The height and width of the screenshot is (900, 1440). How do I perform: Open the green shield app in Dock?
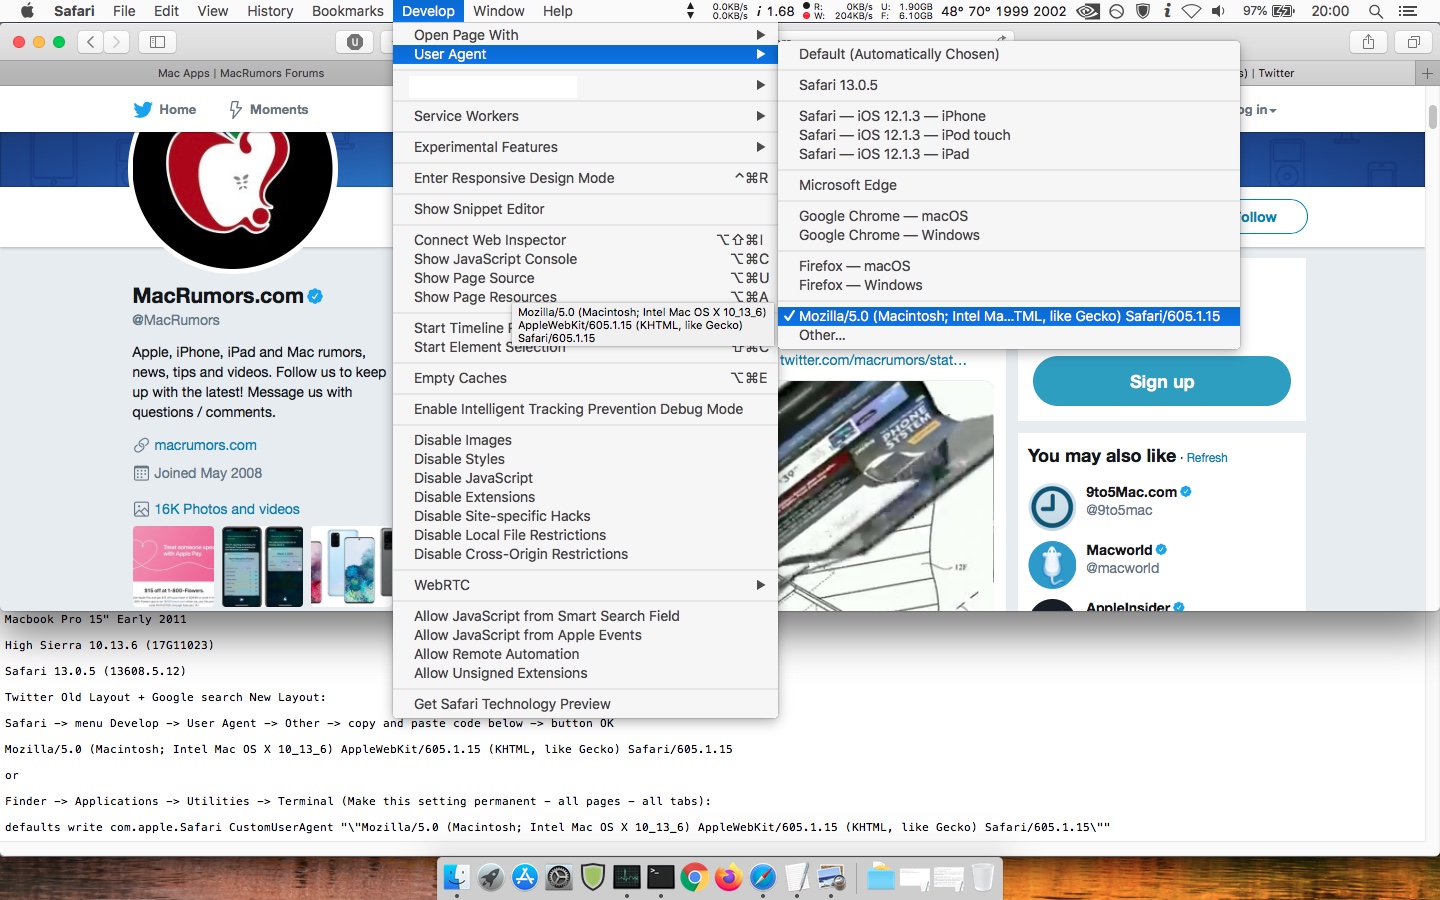[593, 878]
